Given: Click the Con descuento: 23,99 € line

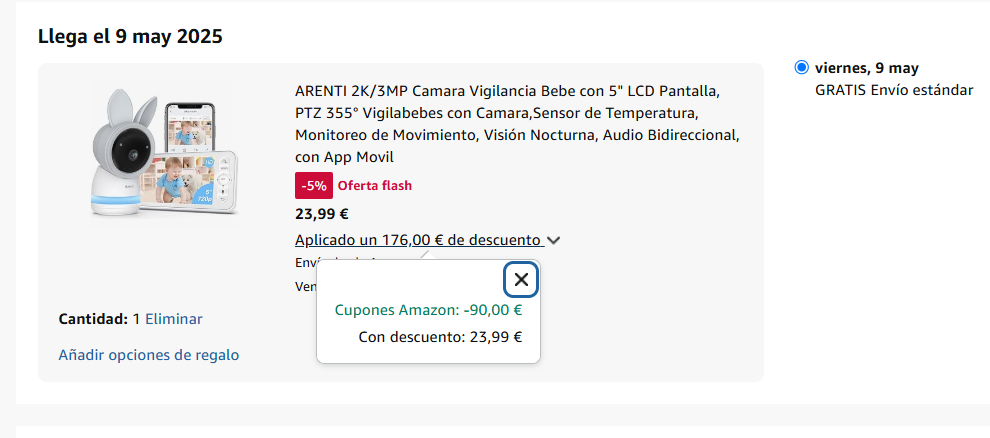Looking at the screenshot, I should click(441, 337).
